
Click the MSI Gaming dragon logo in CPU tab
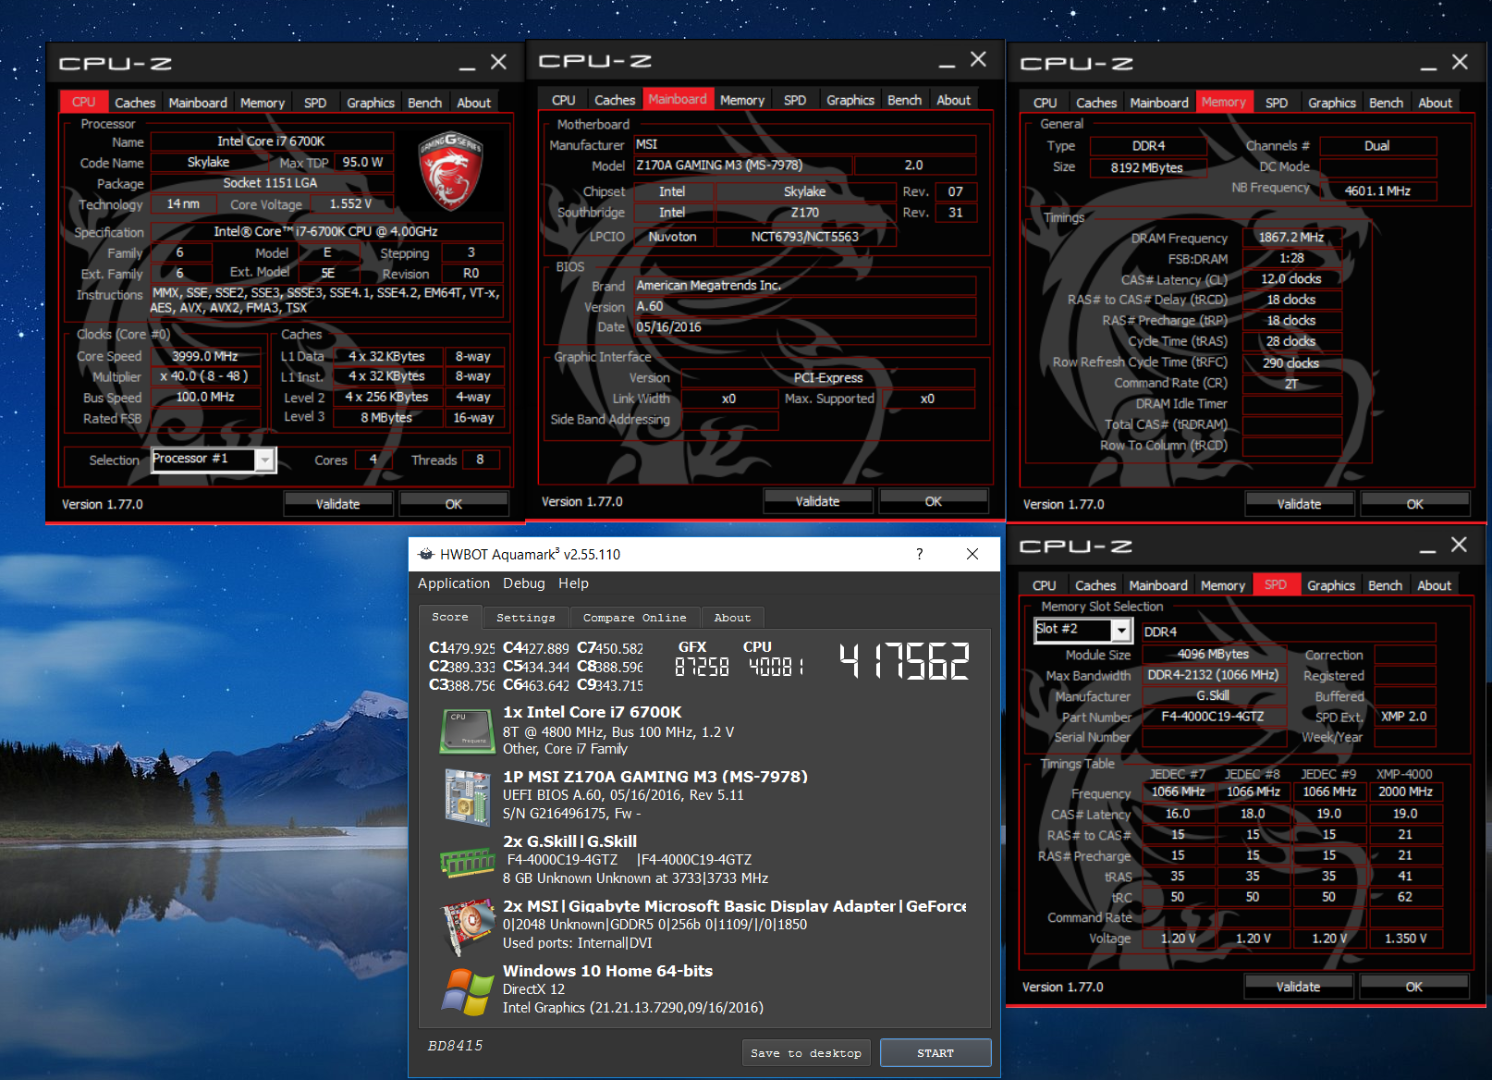click(449, 171)
